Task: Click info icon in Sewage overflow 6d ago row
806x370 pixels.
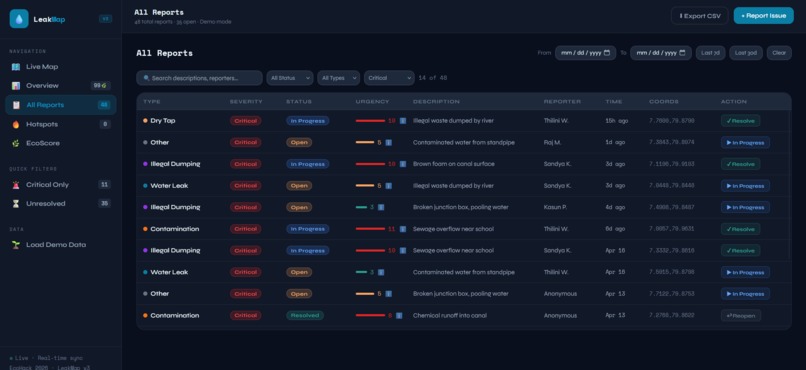Action: tap(403, 229)
